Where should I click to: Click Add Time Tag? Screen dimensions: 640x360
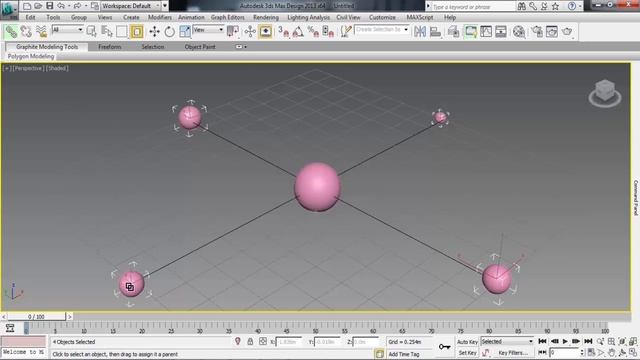(x=404, y=354)
